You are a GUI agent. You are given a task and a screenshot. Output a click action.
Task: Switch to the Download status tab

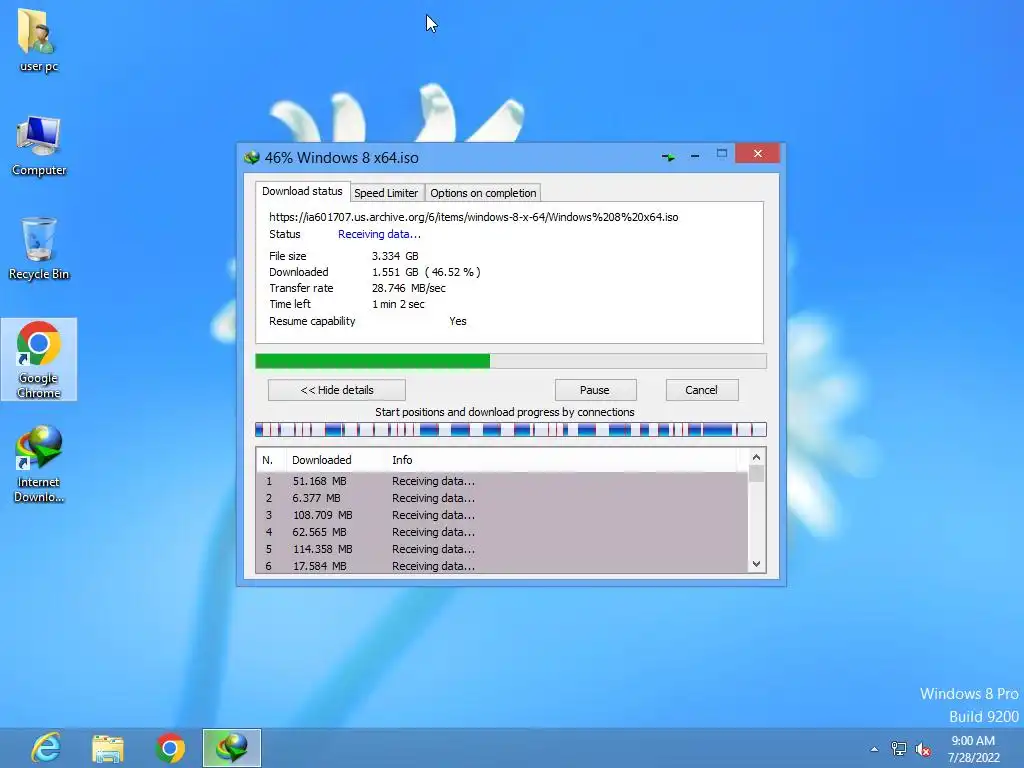point(302,191)
